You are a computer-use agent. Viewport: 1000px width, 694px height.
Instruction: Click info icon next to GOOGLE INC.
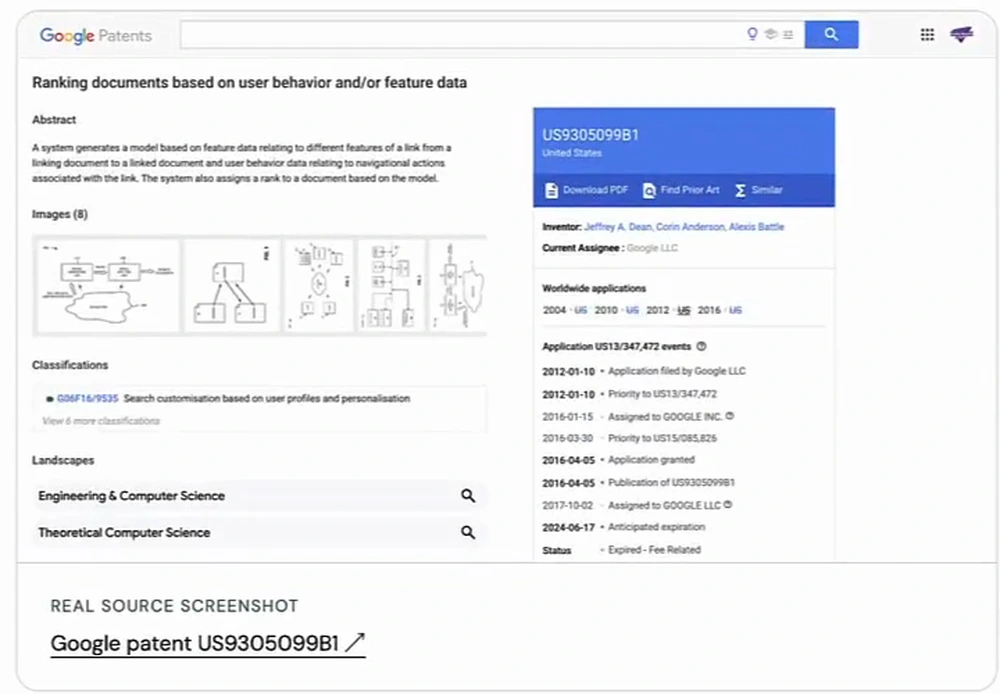point(730,416)
